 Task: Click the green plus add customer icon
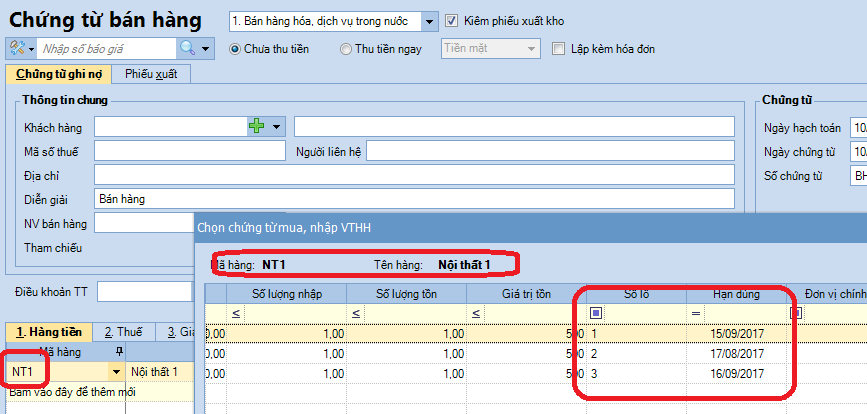coord(256,127)
